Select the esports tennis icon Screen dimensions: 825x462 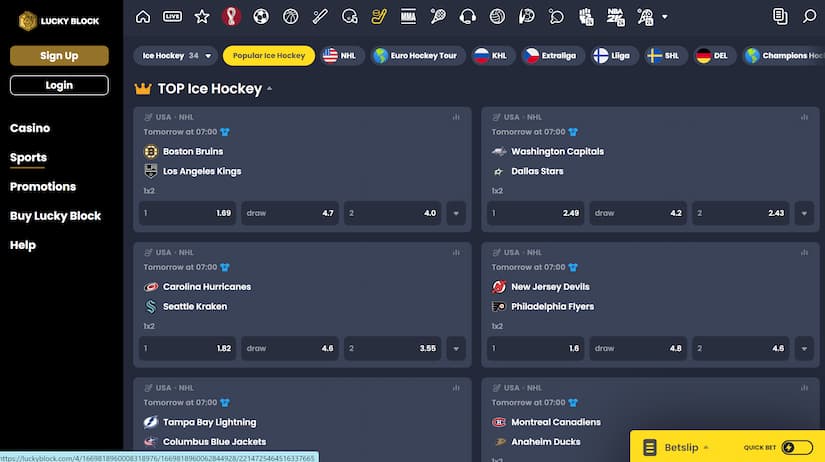point(645,17)
